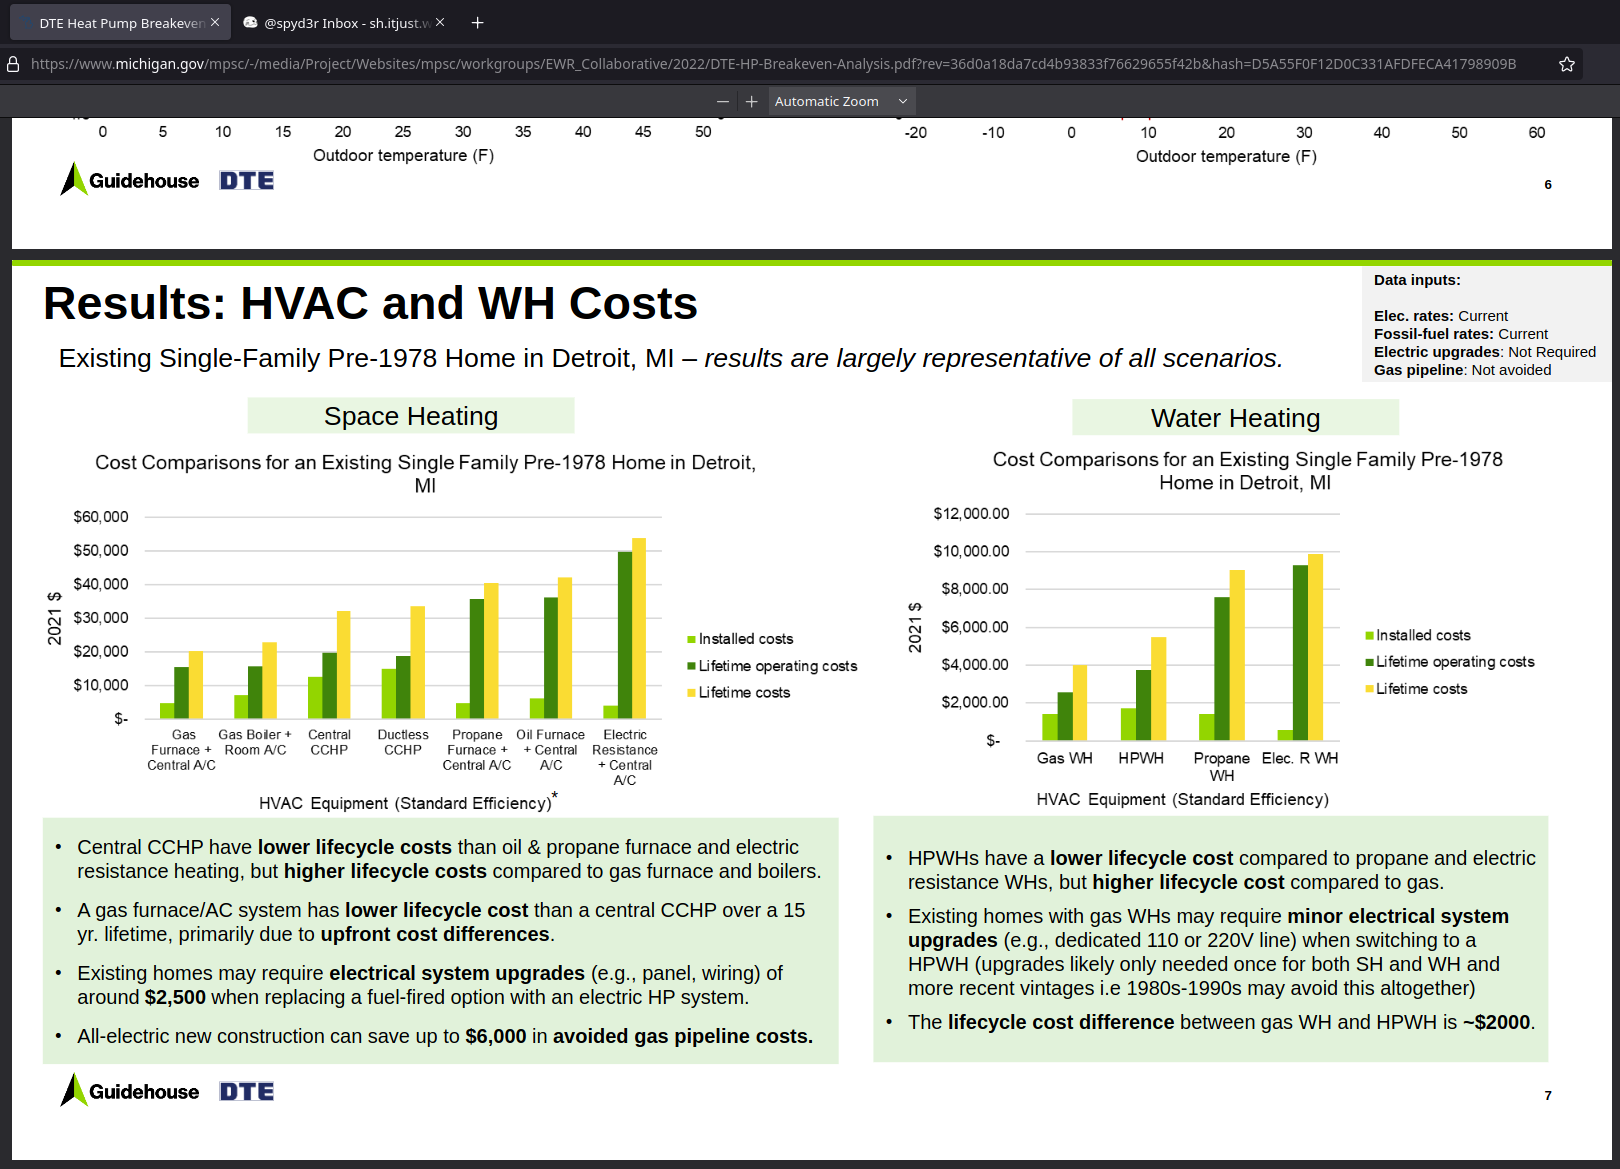Click the site security lock icon
Viewport: 1620px width, 1169px height.
pos(14,64)
